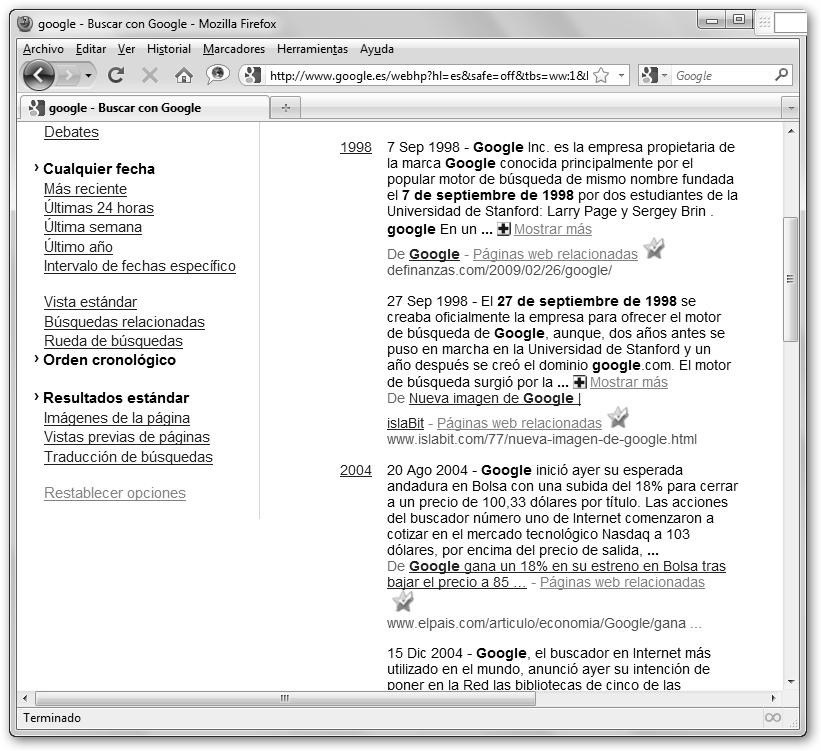Reload the page with the refresh icon
The height and width of the screenshot is (751, 821).
[116, 75]
